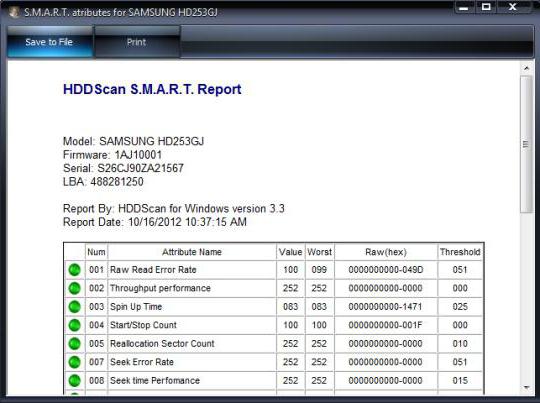Click the Serial: S26CJ90ZA21567 line
Image resolution: width=540 pixels, height=403 pixels.
(x=123, y=168)
